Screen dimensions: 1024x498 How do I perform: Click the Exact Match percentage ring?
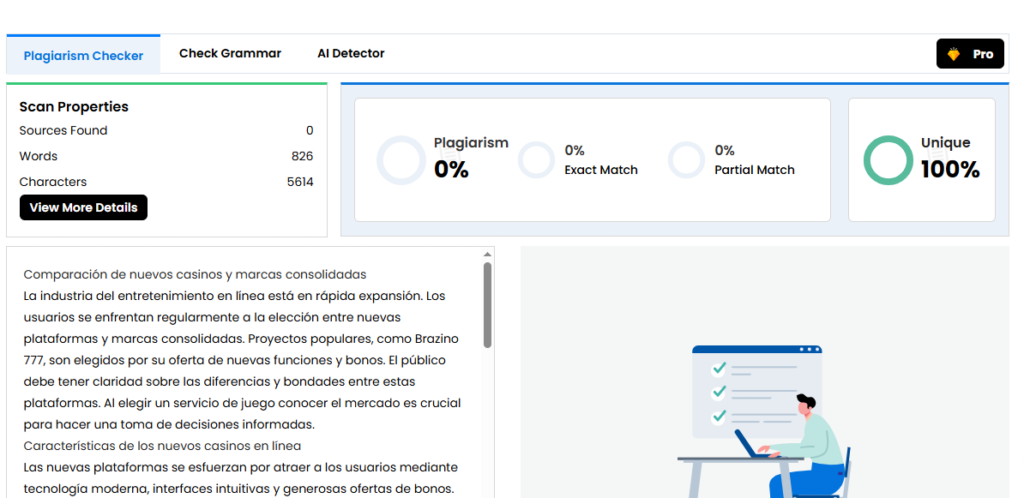pyautogui.click(x=536, y=160)
